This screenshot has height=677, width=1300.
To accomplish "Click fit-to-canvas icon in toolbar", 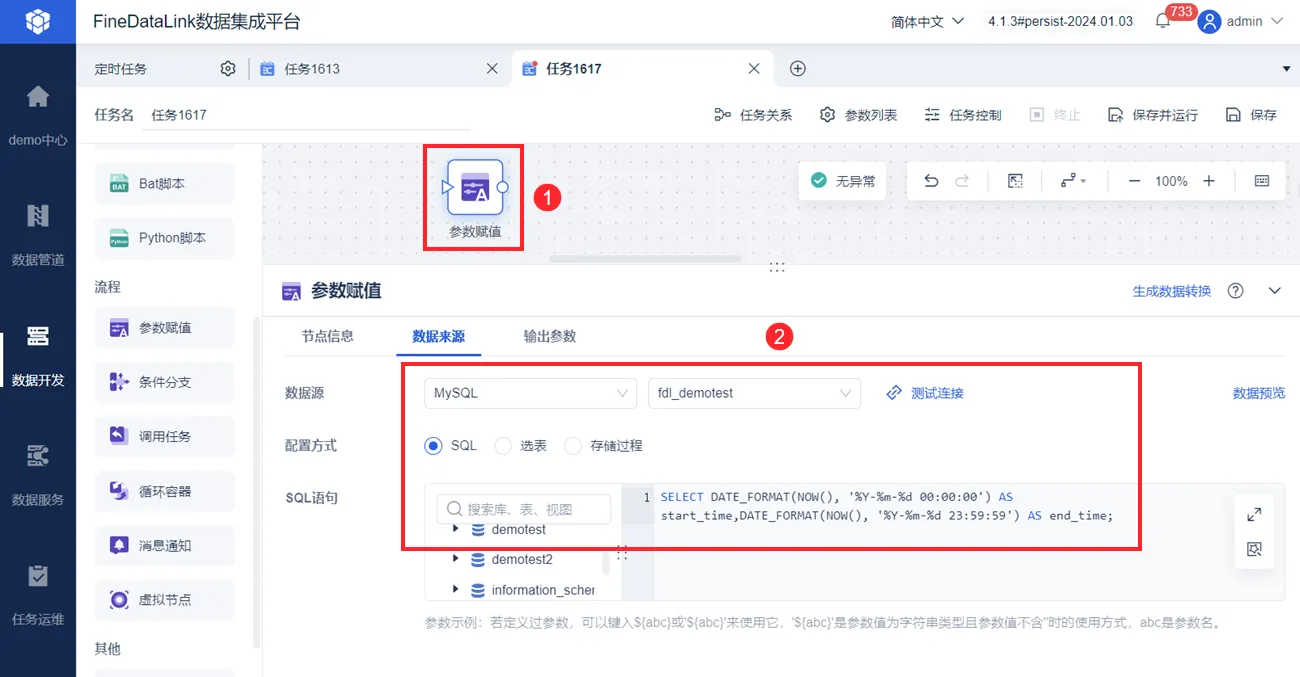I will point(1015,181).
